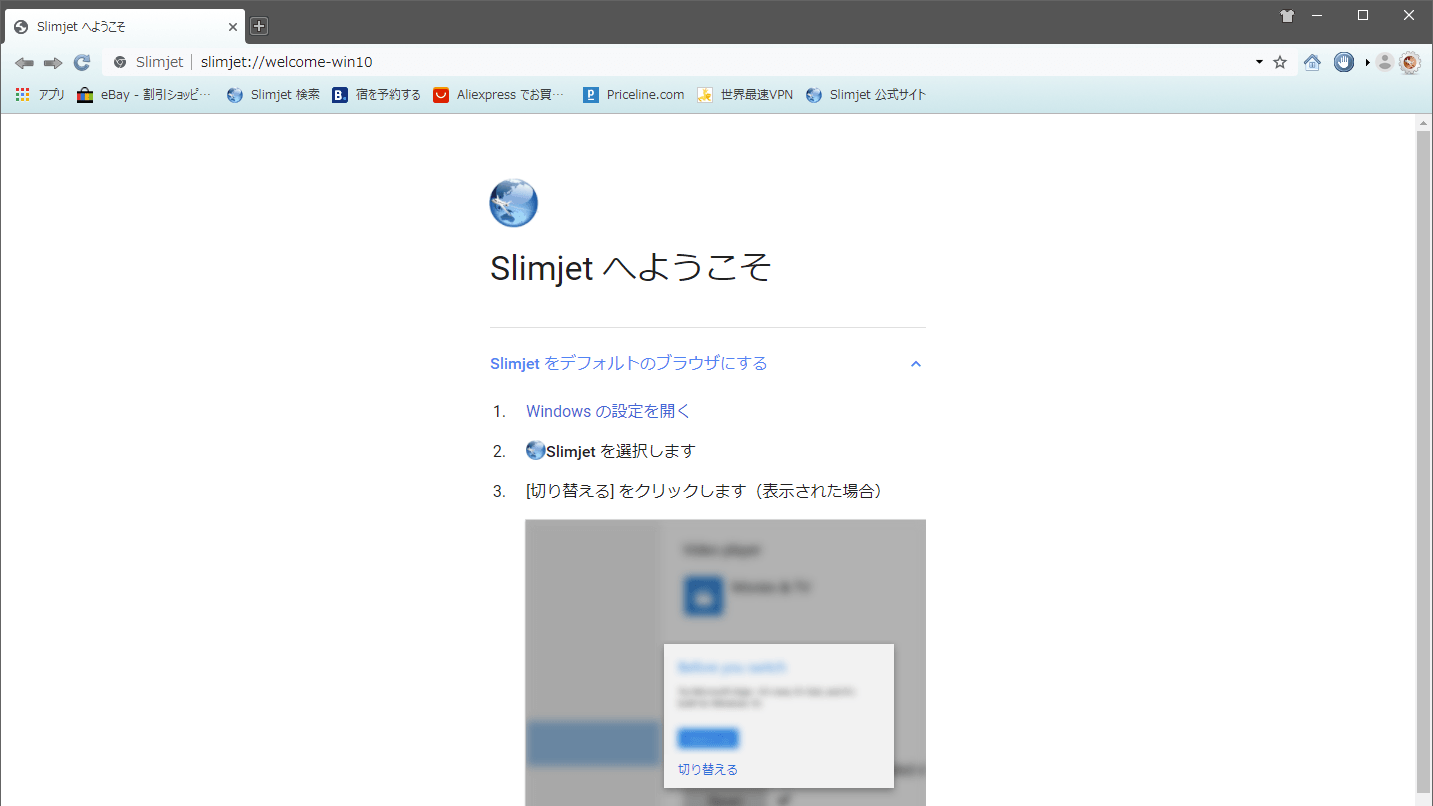Image resolution: width=1433 pixels, height=806 pixels.
Task: Open the Priceline.com bookmark
Action: (634, 95)
